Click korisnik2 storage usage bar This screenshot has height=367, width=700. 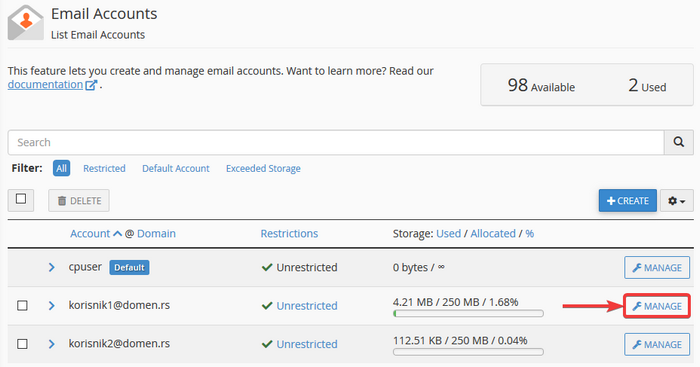pos(468,352)
